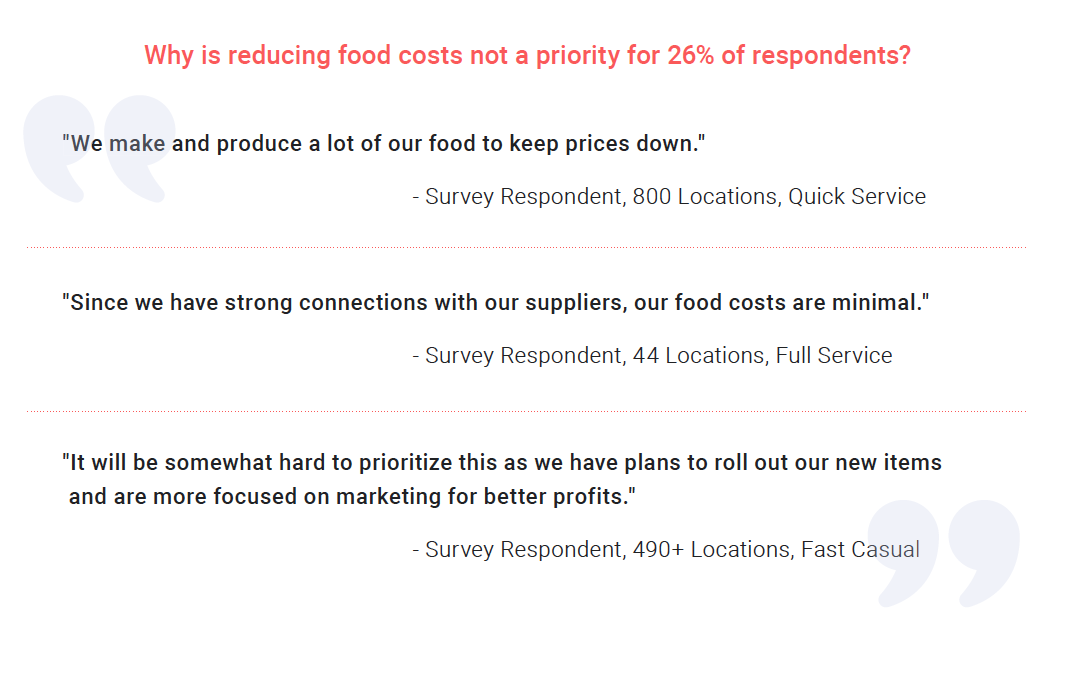The height and width of the screenshot is (677, 1066).
Task: Click the "26%" in the heading
Action: point(690,55)
